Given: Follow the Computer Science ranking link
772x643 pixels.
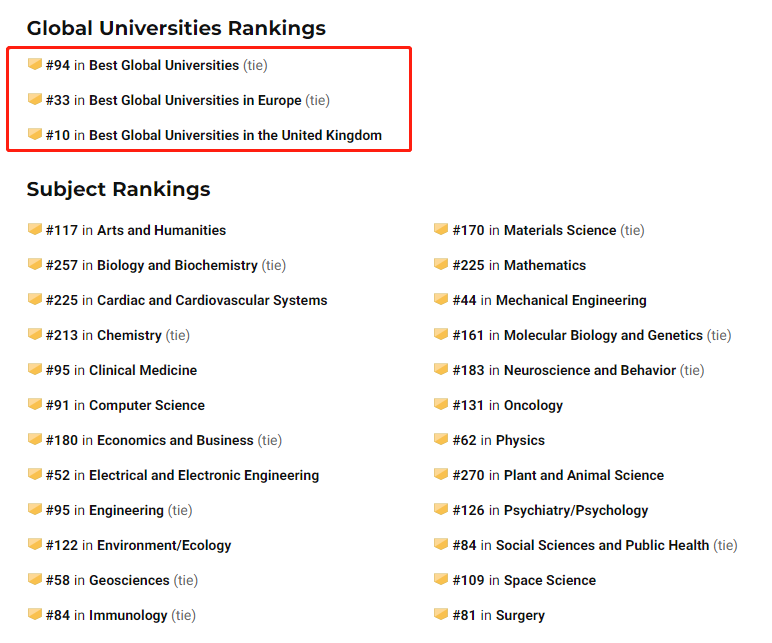Looking at the screenshot, I should [147, 405].
